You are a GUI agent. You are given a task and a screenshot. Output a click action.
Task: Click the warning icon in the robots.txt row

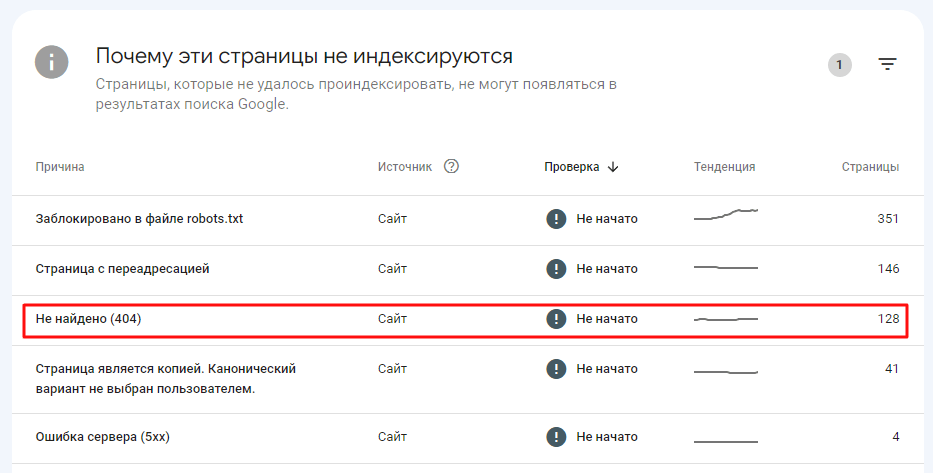[556, 219]
